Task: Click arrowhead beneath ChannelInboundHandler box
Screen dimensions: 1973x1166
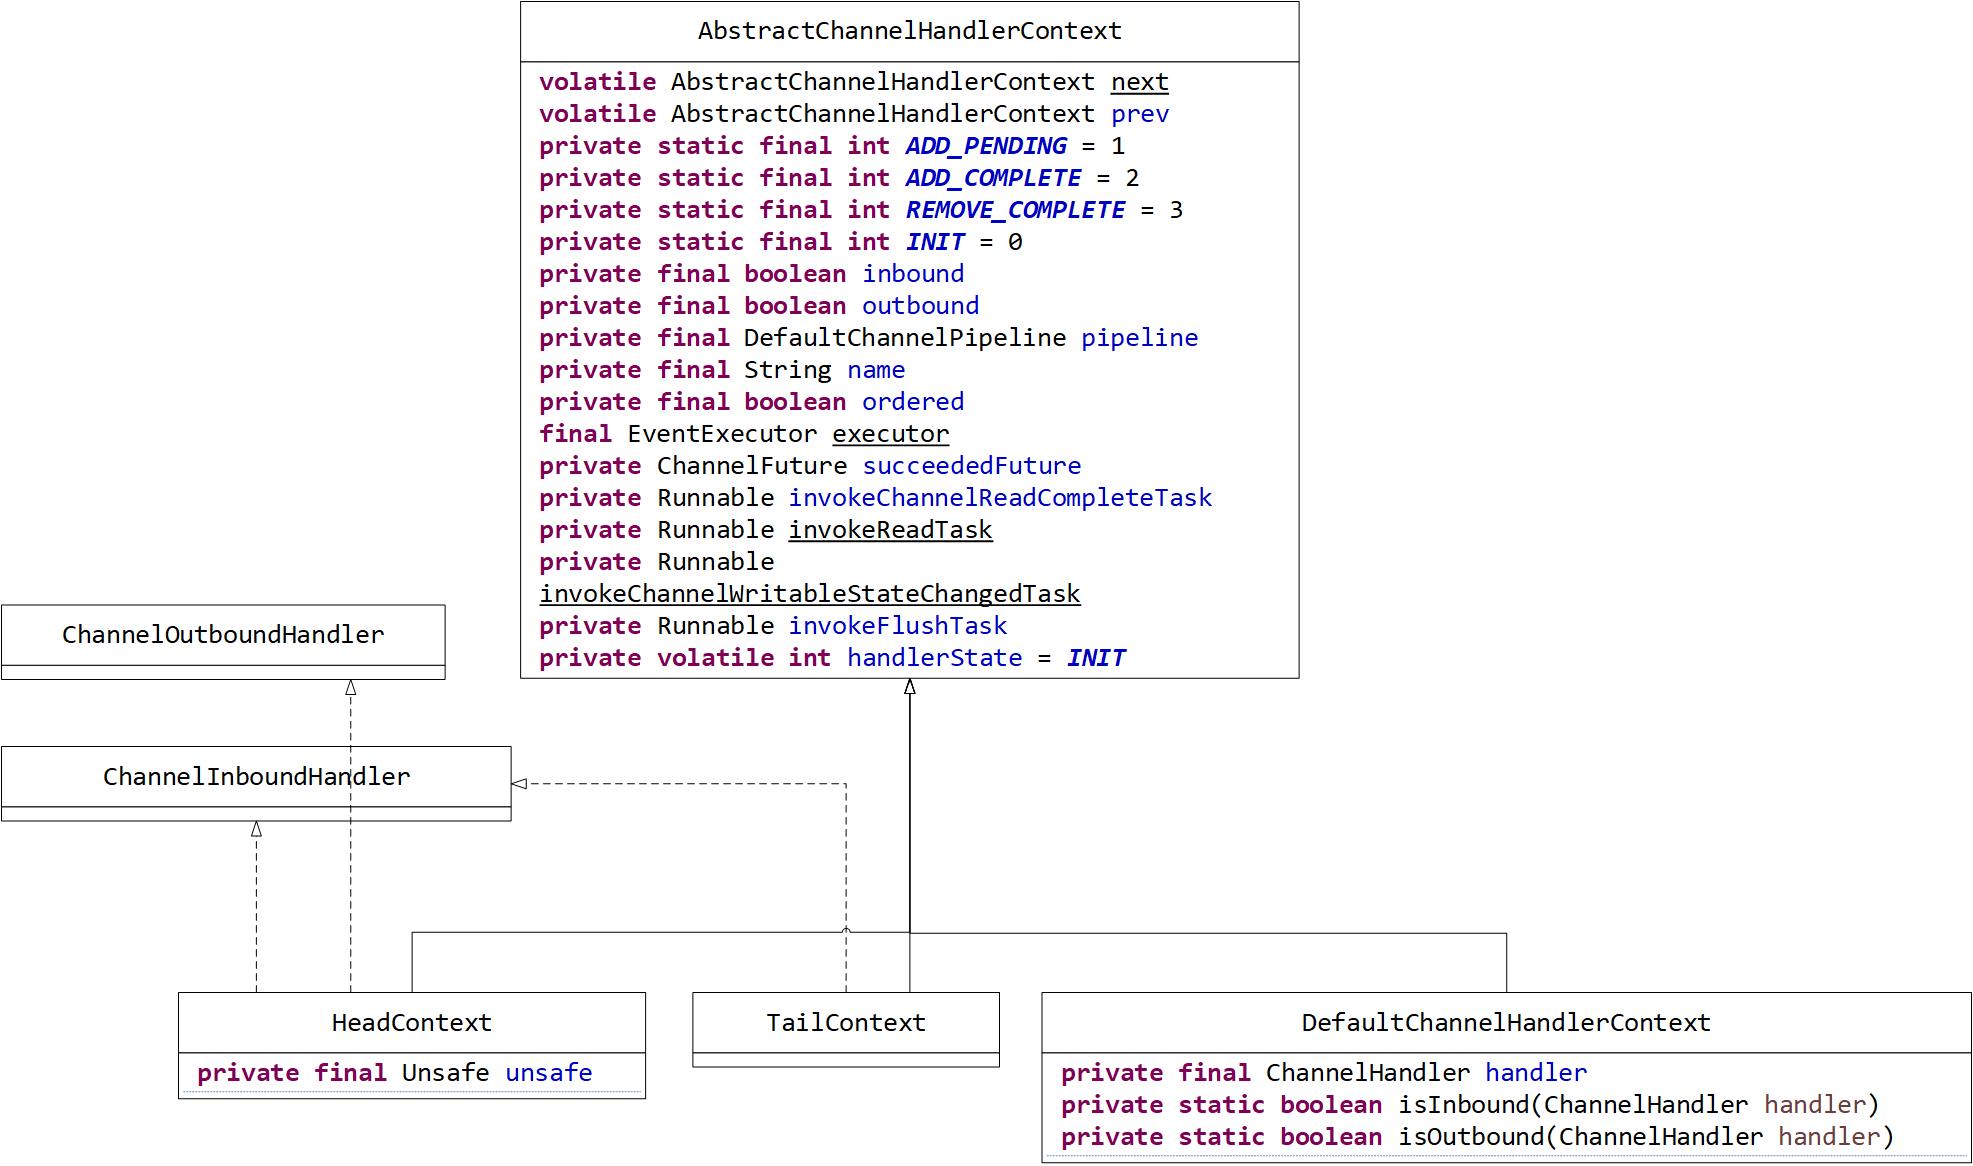Action: [256, 830]
